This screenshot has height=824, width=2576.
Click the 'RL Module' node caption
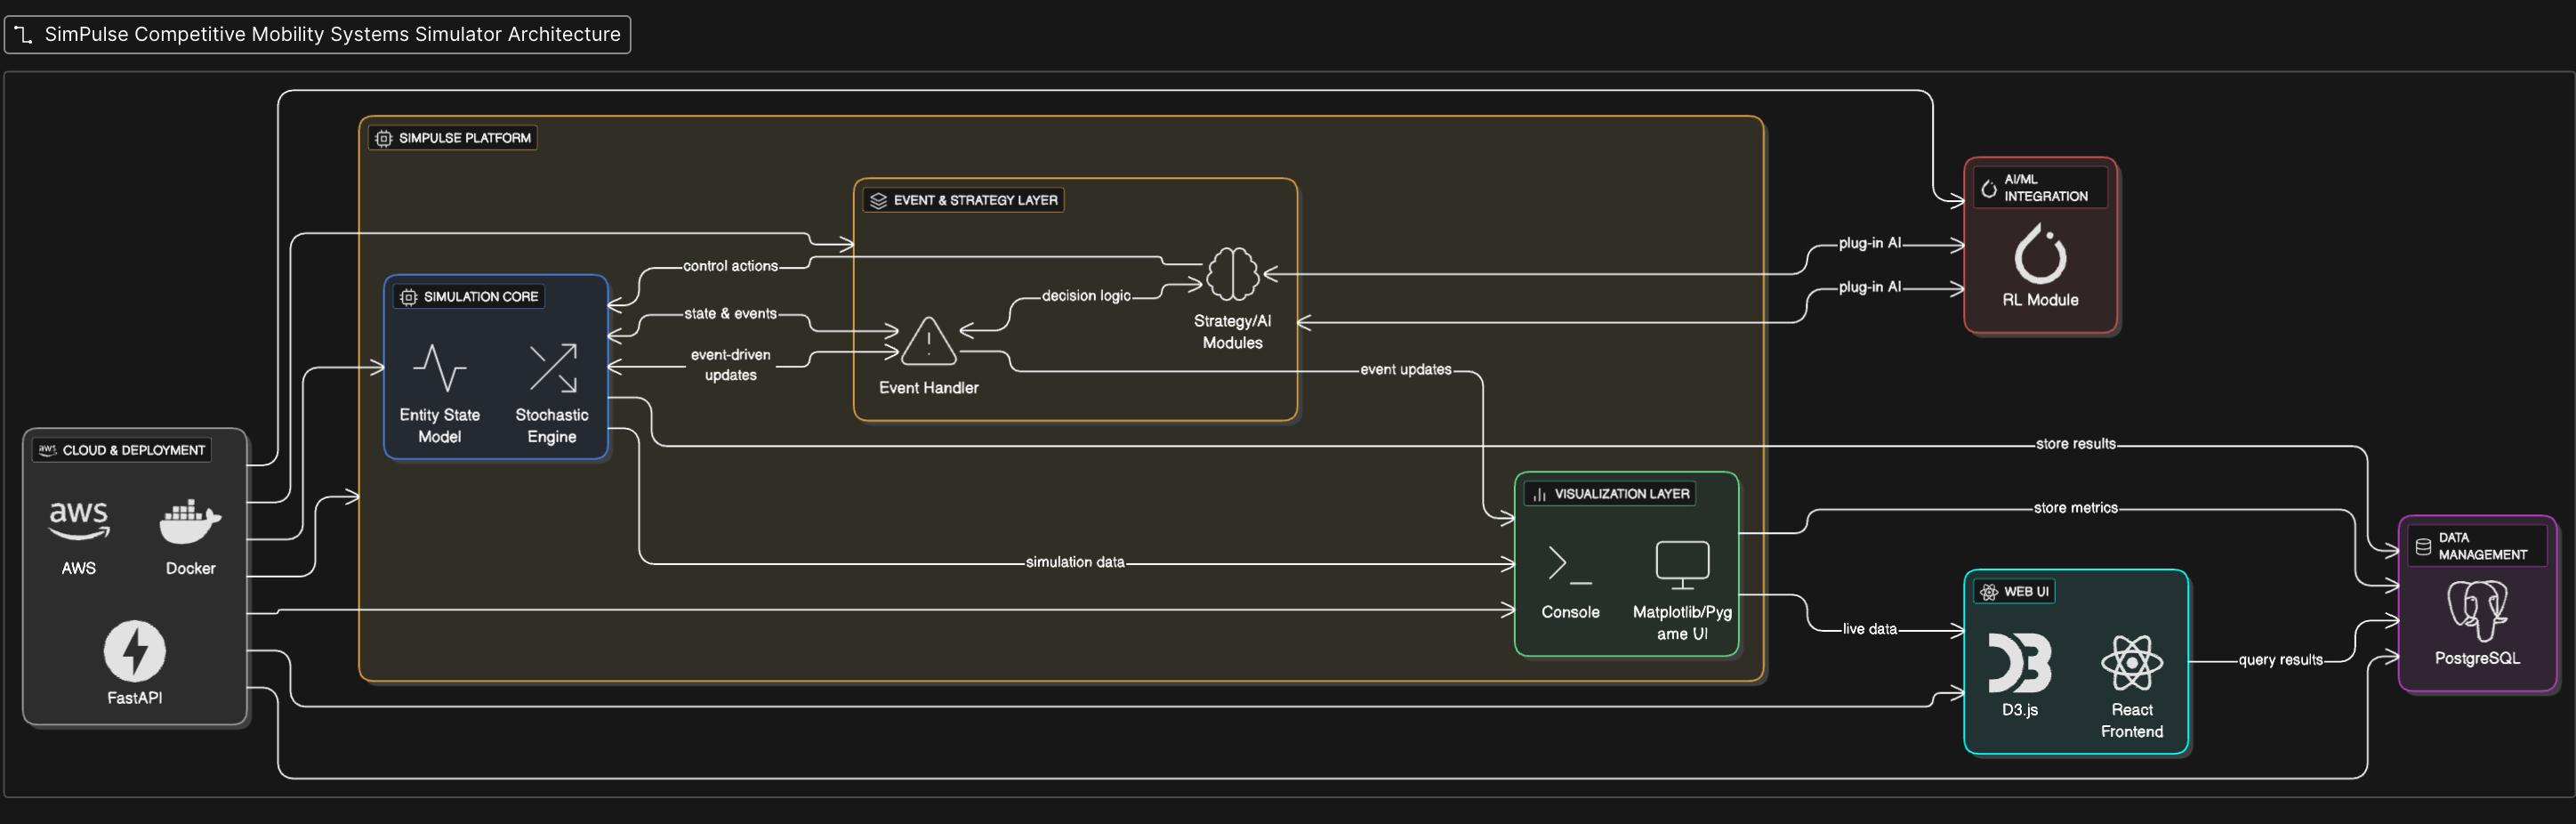(2040, 300)
